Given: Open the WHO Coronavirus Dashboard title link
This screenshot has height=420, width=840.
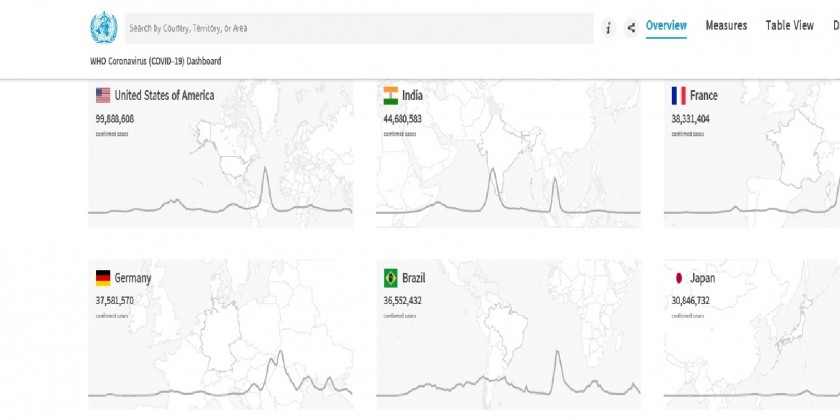Looking at the screenshot, I should click(155, 61).
